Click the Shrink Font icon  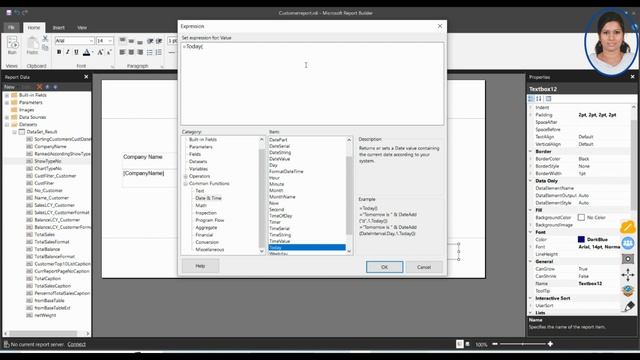point(109,52)
